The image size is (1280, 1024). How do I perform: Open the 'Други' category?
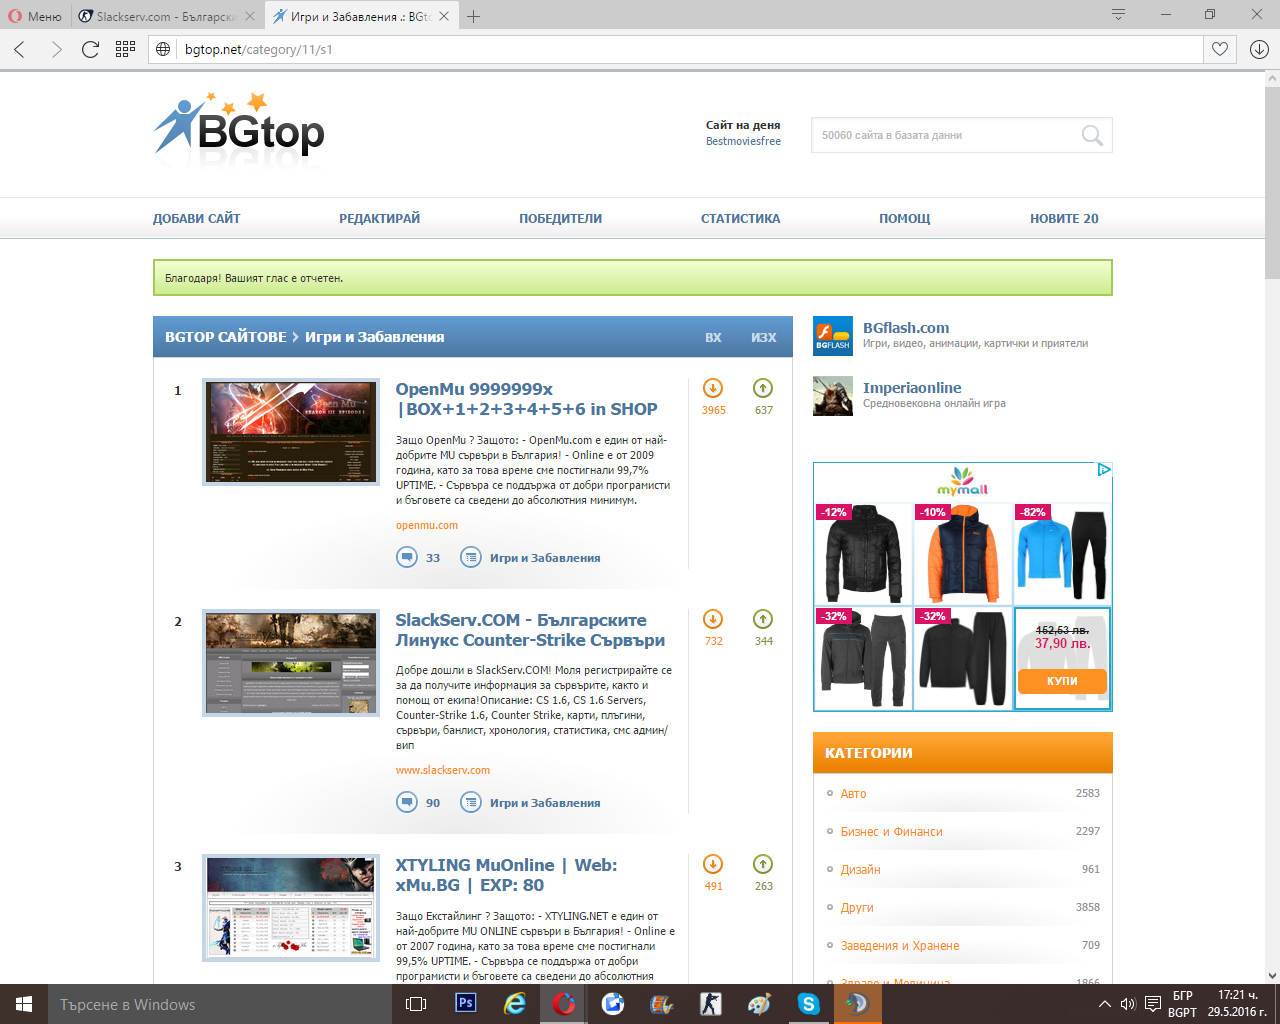[857, 907]
